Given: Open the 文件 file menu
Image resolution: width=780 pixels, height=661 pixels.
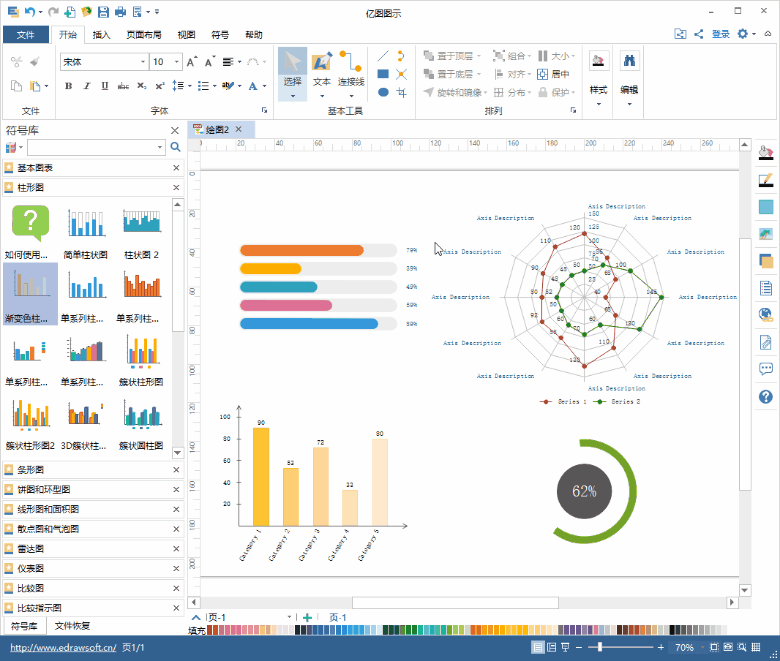Looking at the screenshot, I should pos(26,34).
